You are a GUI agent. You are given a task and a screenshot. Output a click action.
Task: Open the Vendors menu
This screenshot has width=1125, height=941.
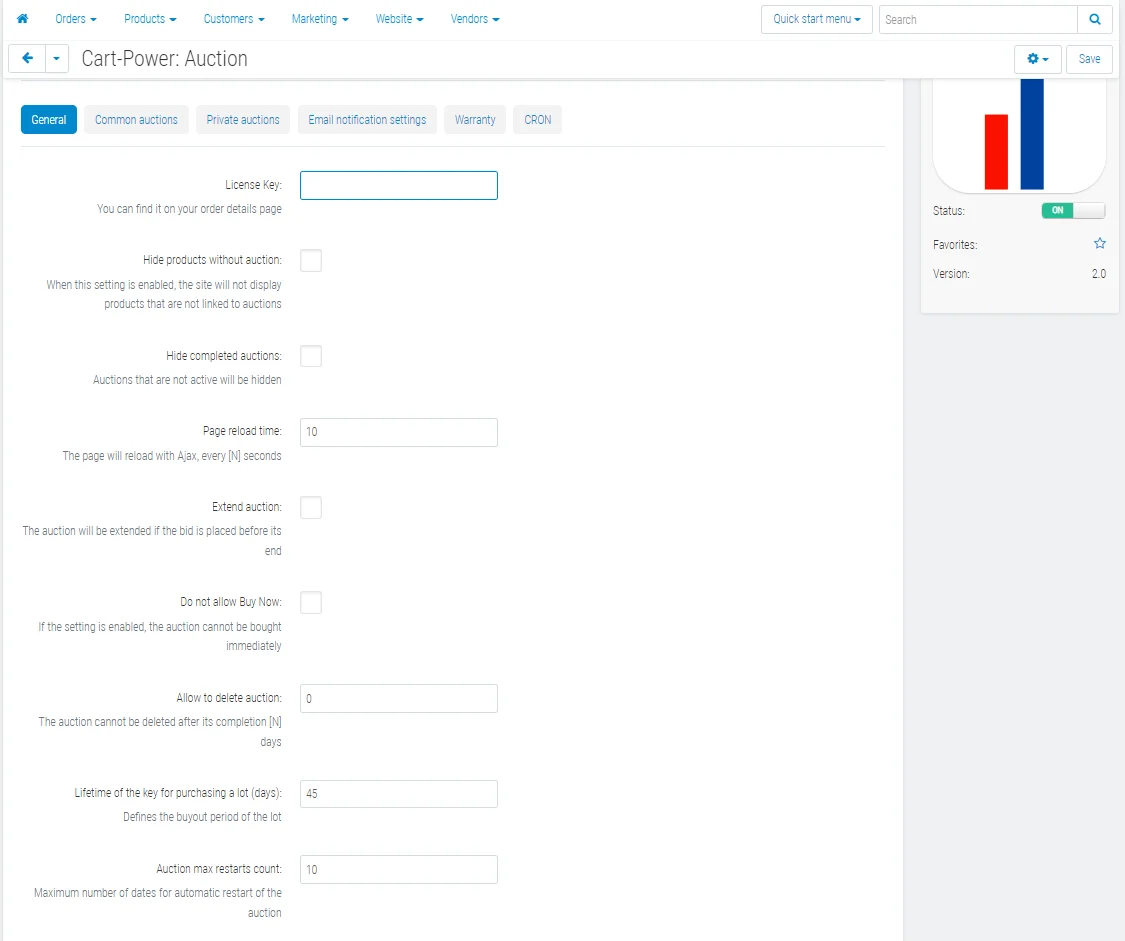pos(475,19)
